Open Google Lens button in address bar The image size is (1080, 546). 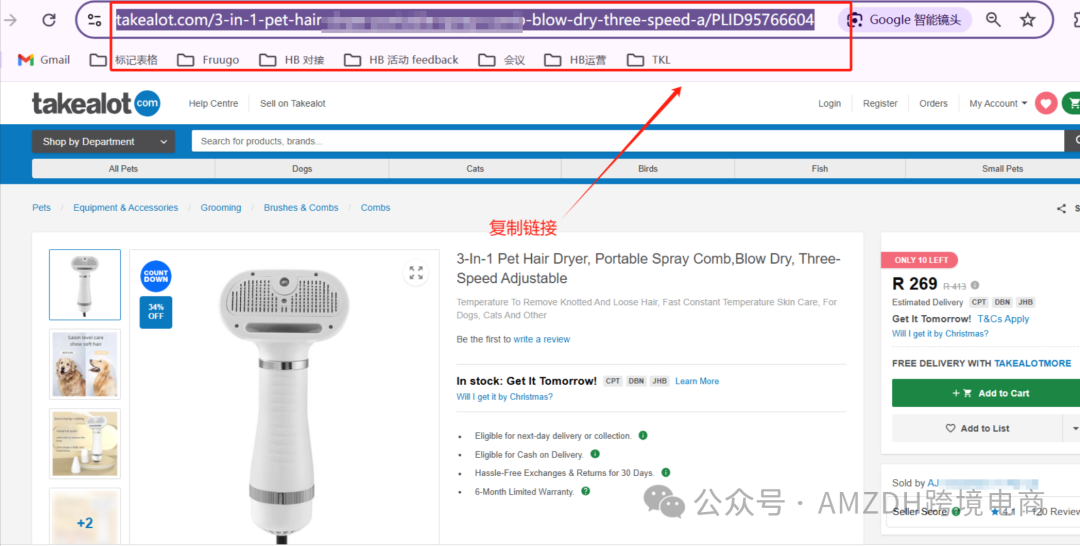904,20
